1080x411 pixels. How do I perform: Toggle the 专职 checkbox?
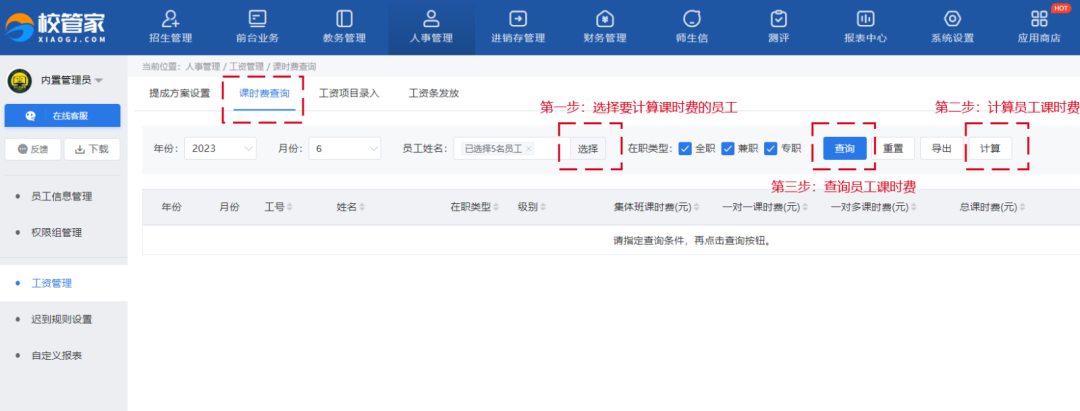pos(771,148)
